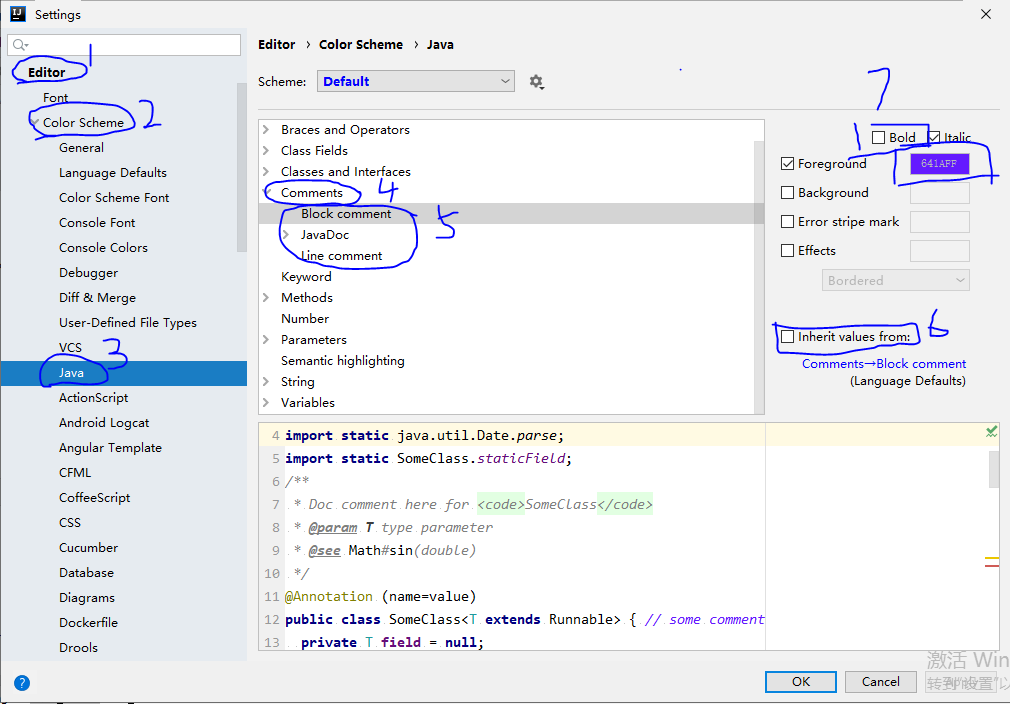Check the Error stripe mark option
The width and height of the screenshot is (1010, 704).
(x=787, y=222)
